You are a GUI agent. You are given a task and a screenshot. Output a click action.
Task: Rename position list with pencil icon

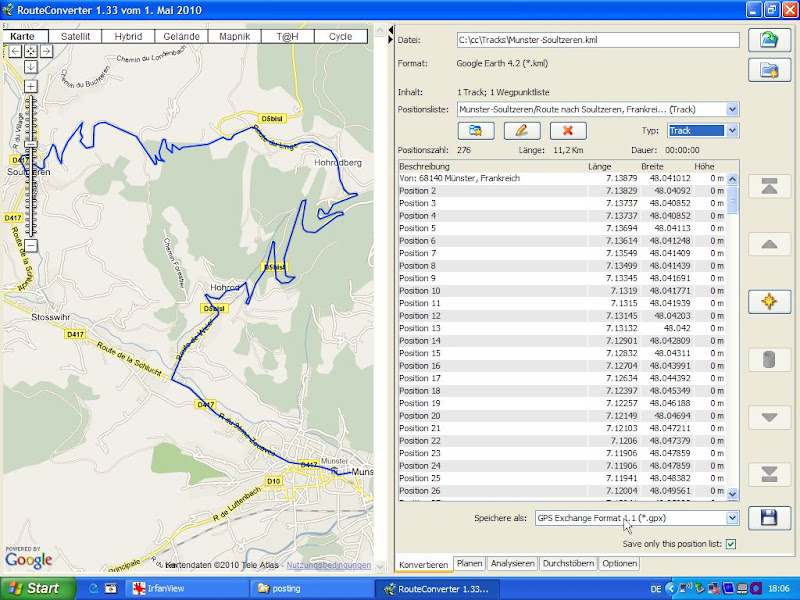point(522,131)
